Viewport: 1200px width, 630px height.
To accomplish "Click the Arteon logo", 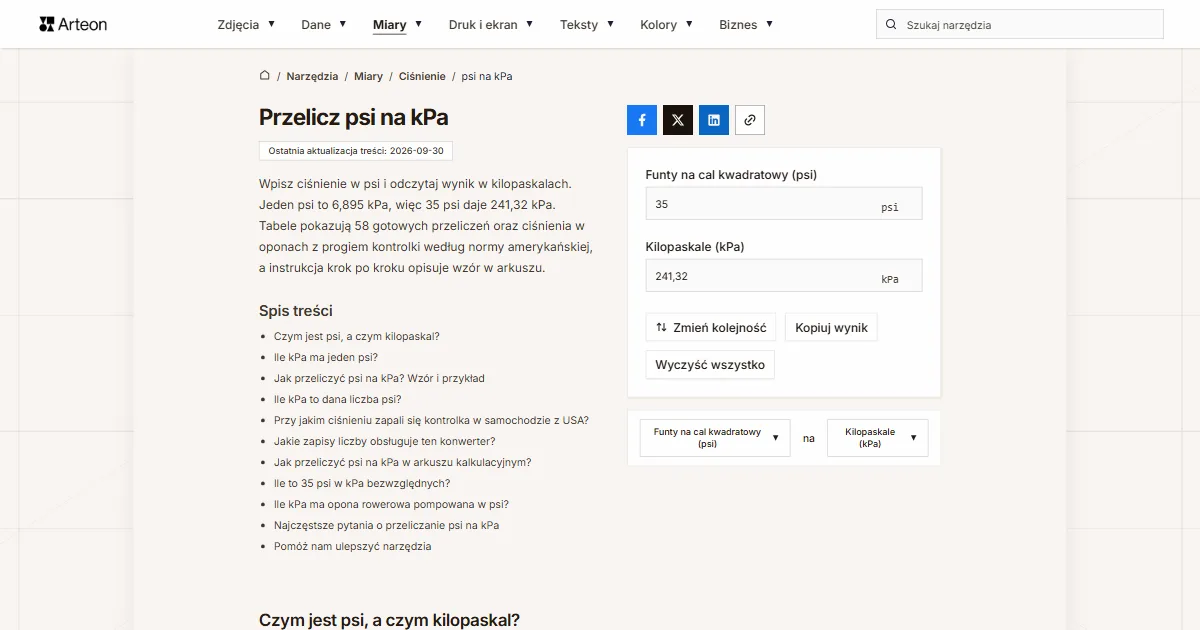I will (73, 24).
